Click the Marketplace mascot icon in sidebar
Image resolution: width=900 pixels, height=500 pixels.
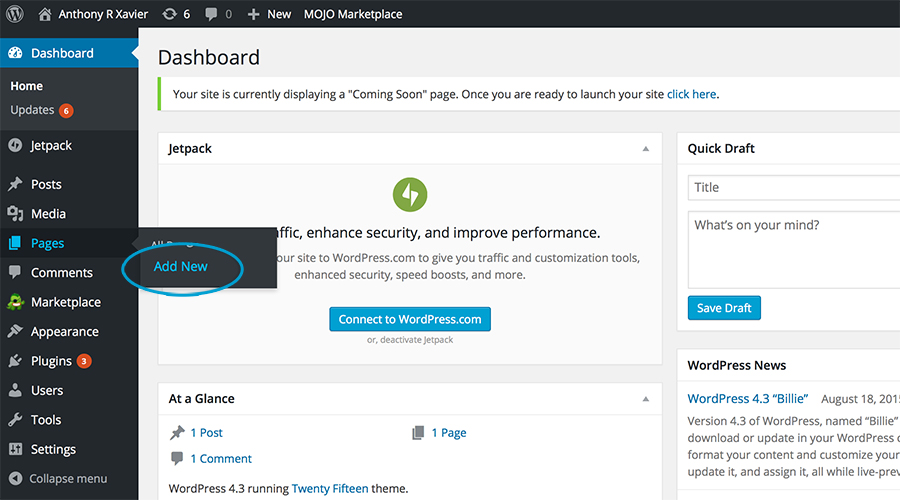pos(15,302)
